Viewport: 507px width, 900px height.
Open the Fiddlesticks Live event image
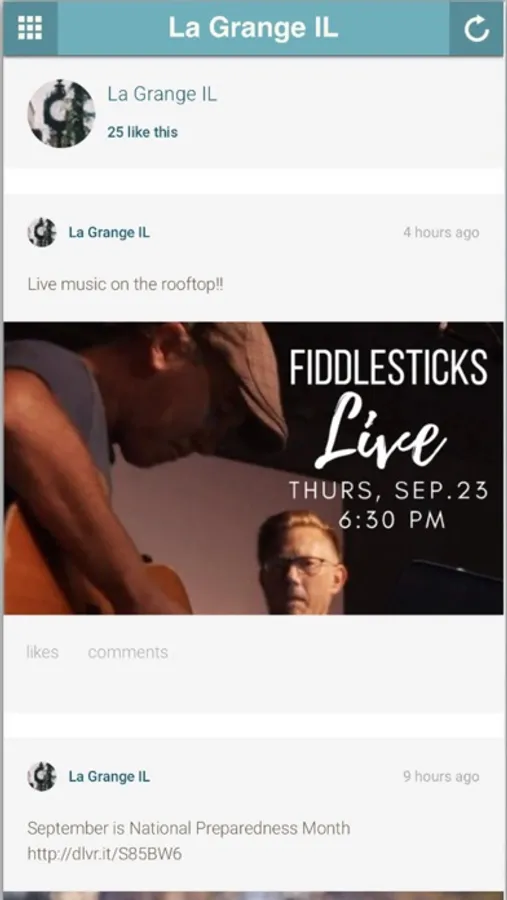click(253, 468)
